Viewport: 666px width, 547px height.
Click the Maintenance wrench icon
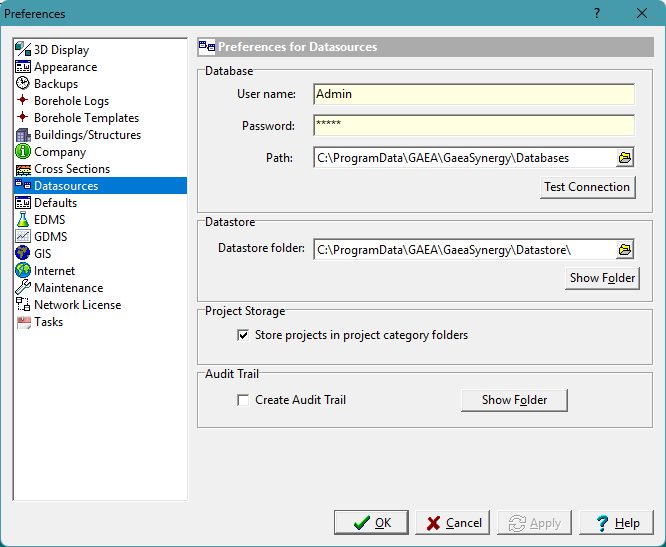[23, 288]
